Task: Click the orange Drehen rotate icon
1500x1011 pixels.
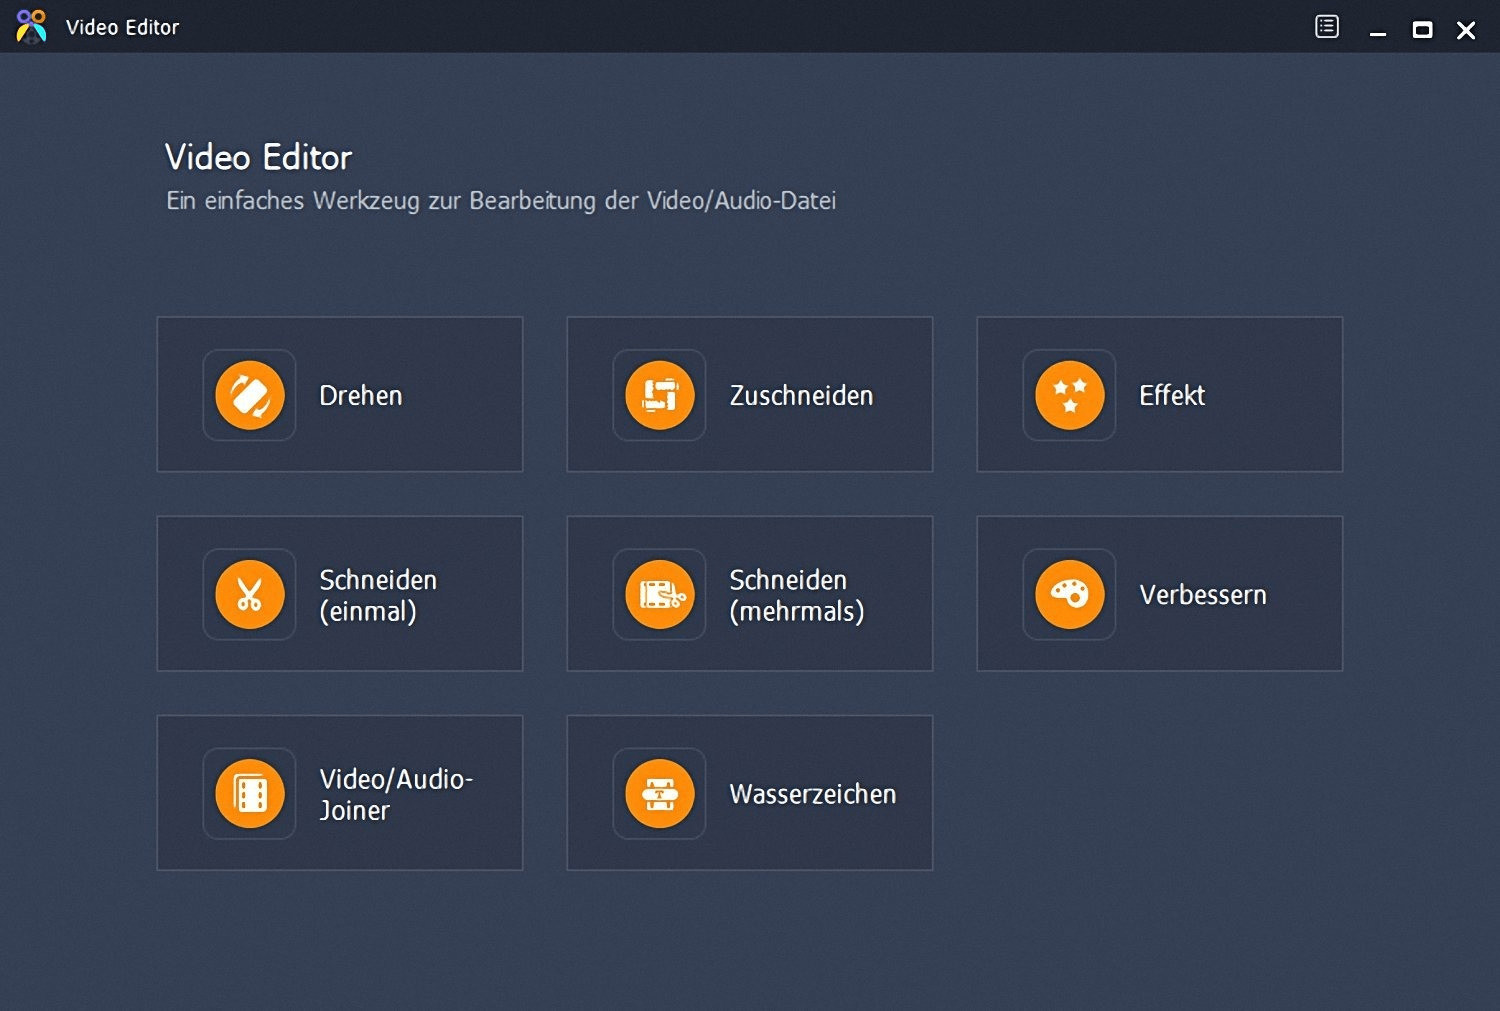Action: 250,395
